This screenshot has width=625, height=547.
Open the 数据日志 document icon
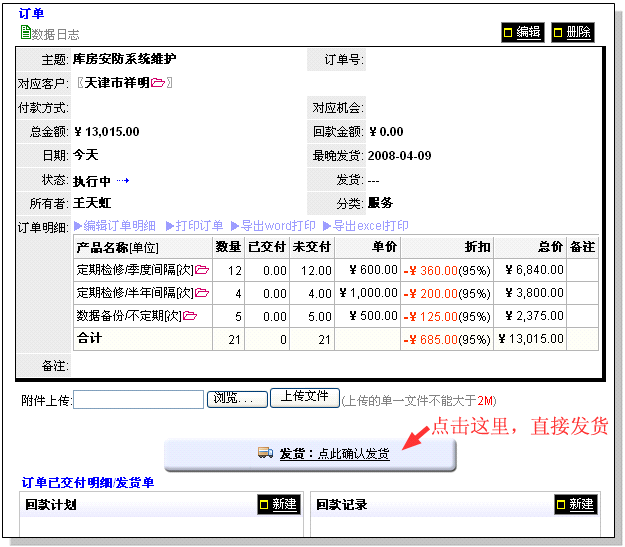[26, 33]
